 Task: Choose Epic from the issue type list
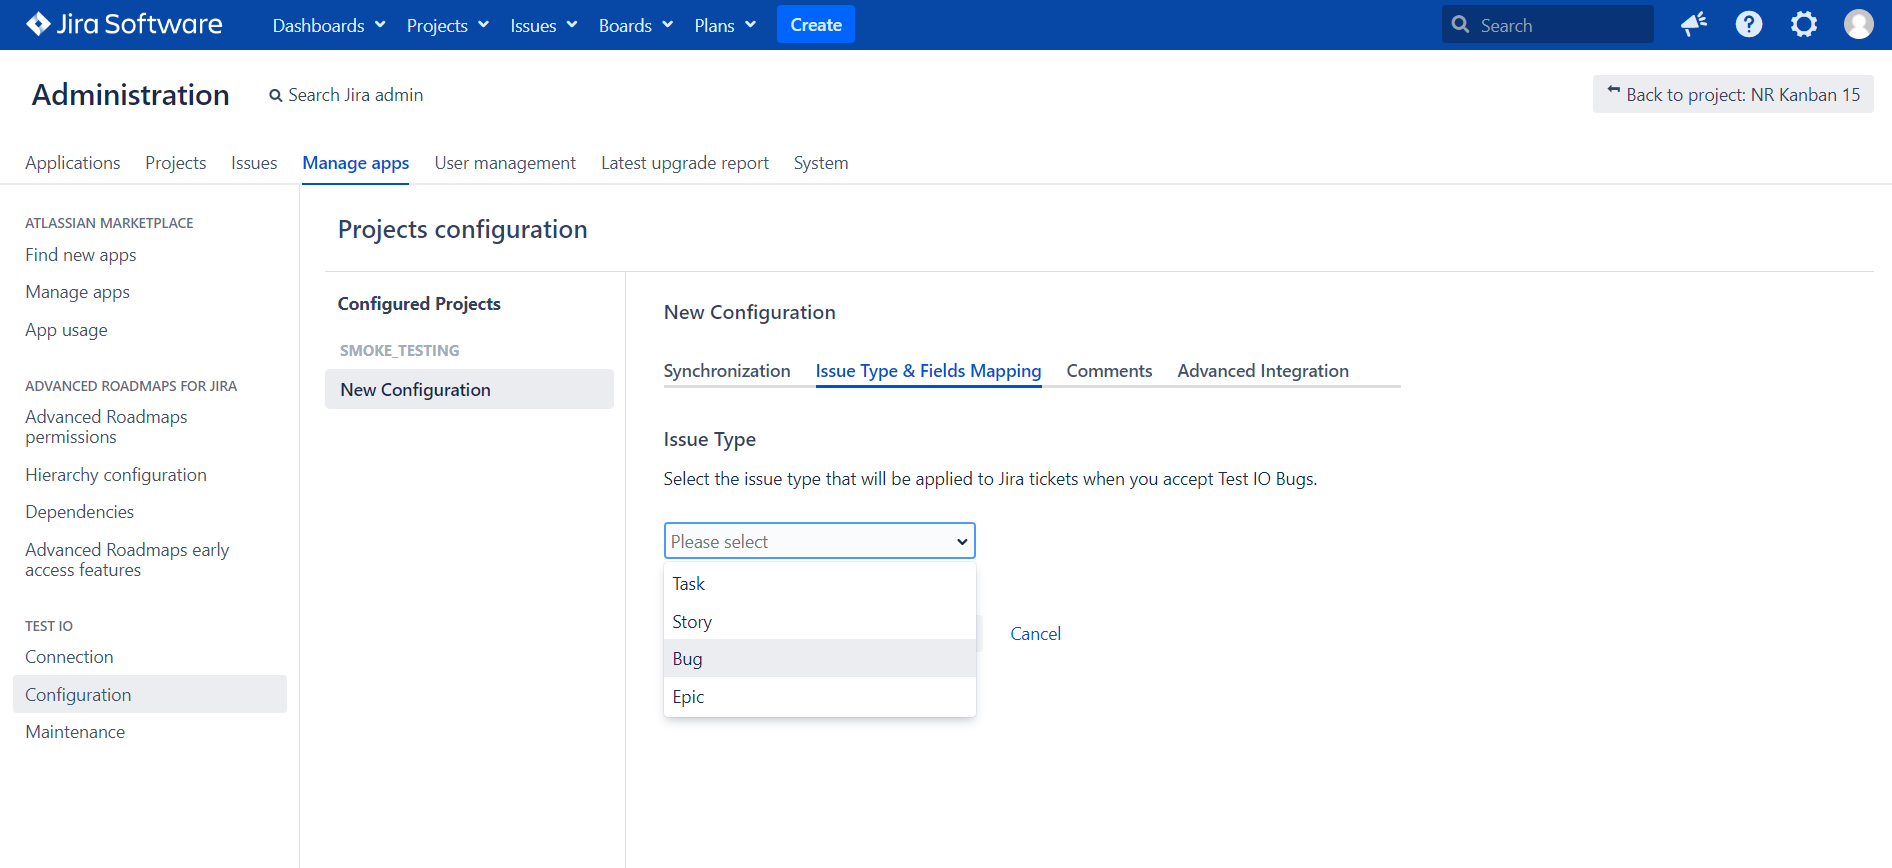coord(820,697)
